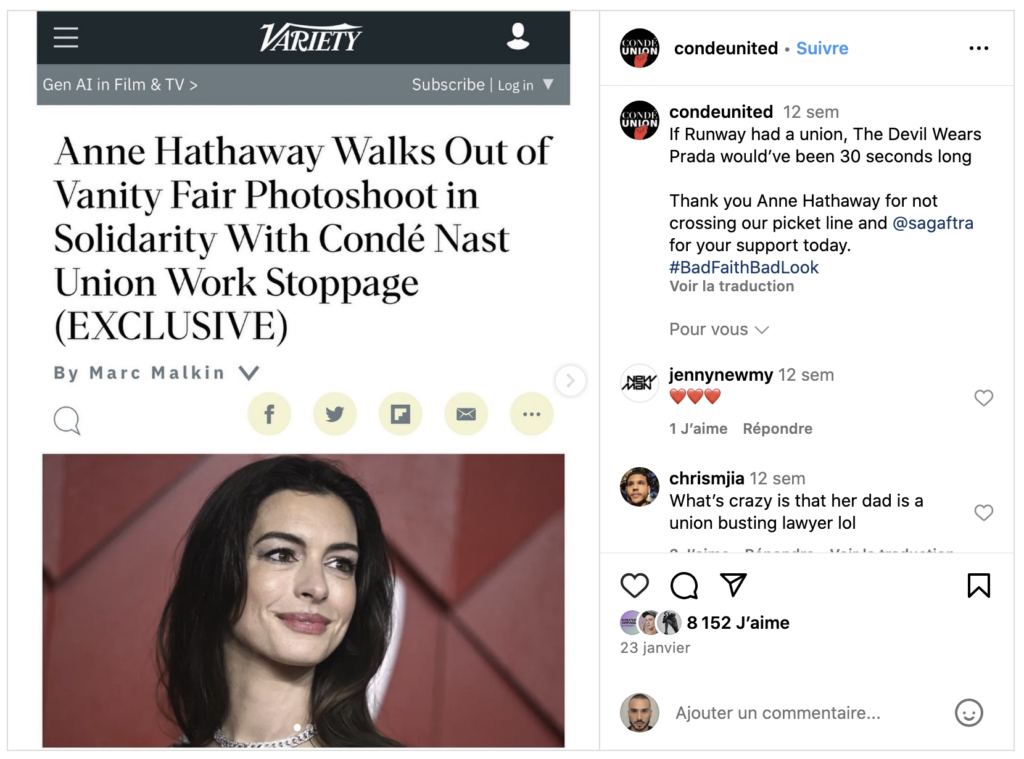Expand Marc Malkin author chevron

(x=249, y=373)
